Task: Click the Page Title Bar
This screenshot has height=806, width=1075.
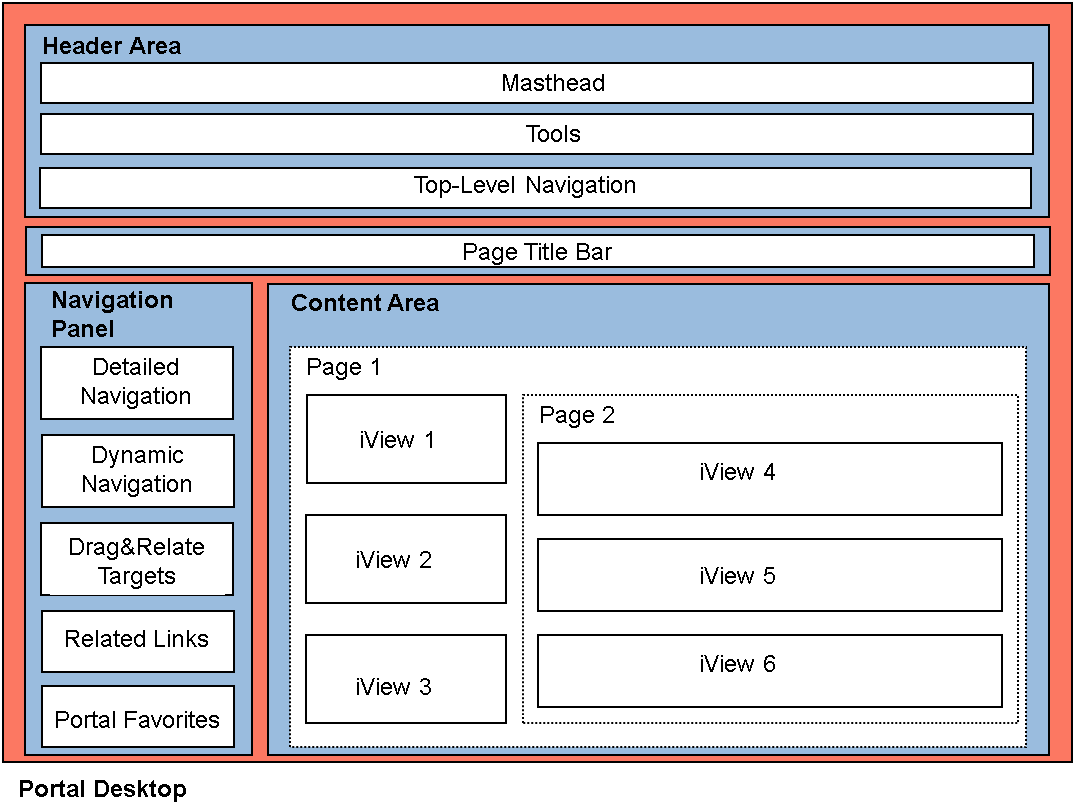Action: pos(537,252)
